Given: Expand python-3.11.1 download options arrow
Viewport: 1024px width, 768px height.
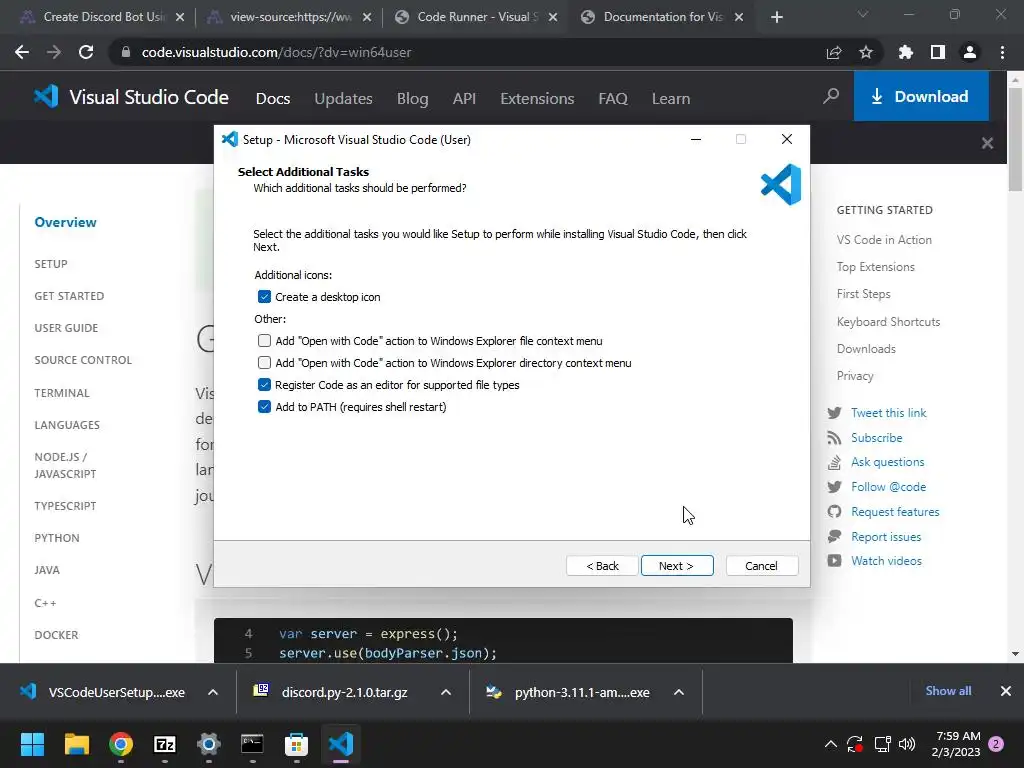Looking at the screenshot, I should click(679, 692).
